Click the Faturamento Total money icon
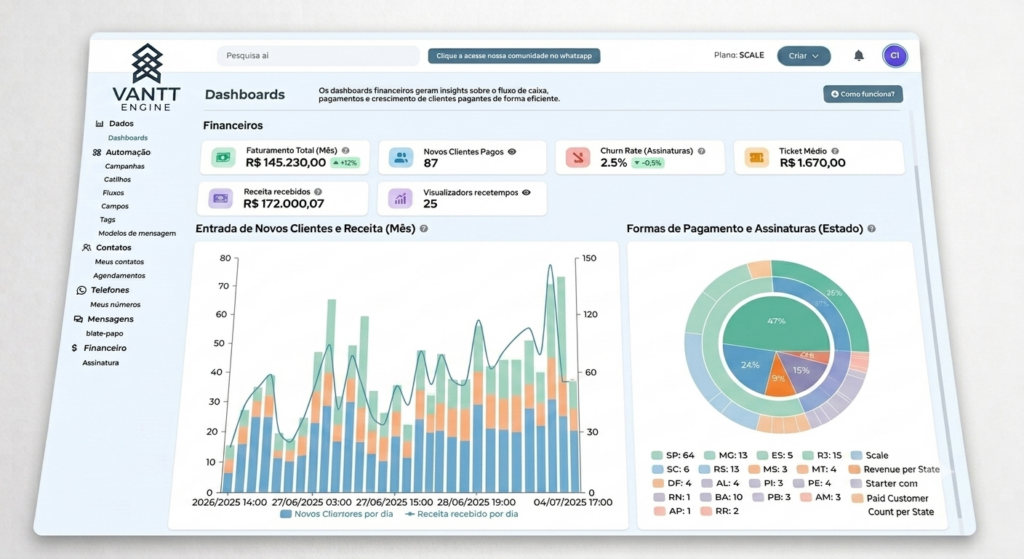Image resolution: width=1024 pixels, height=559 pixels. (223, 157)
